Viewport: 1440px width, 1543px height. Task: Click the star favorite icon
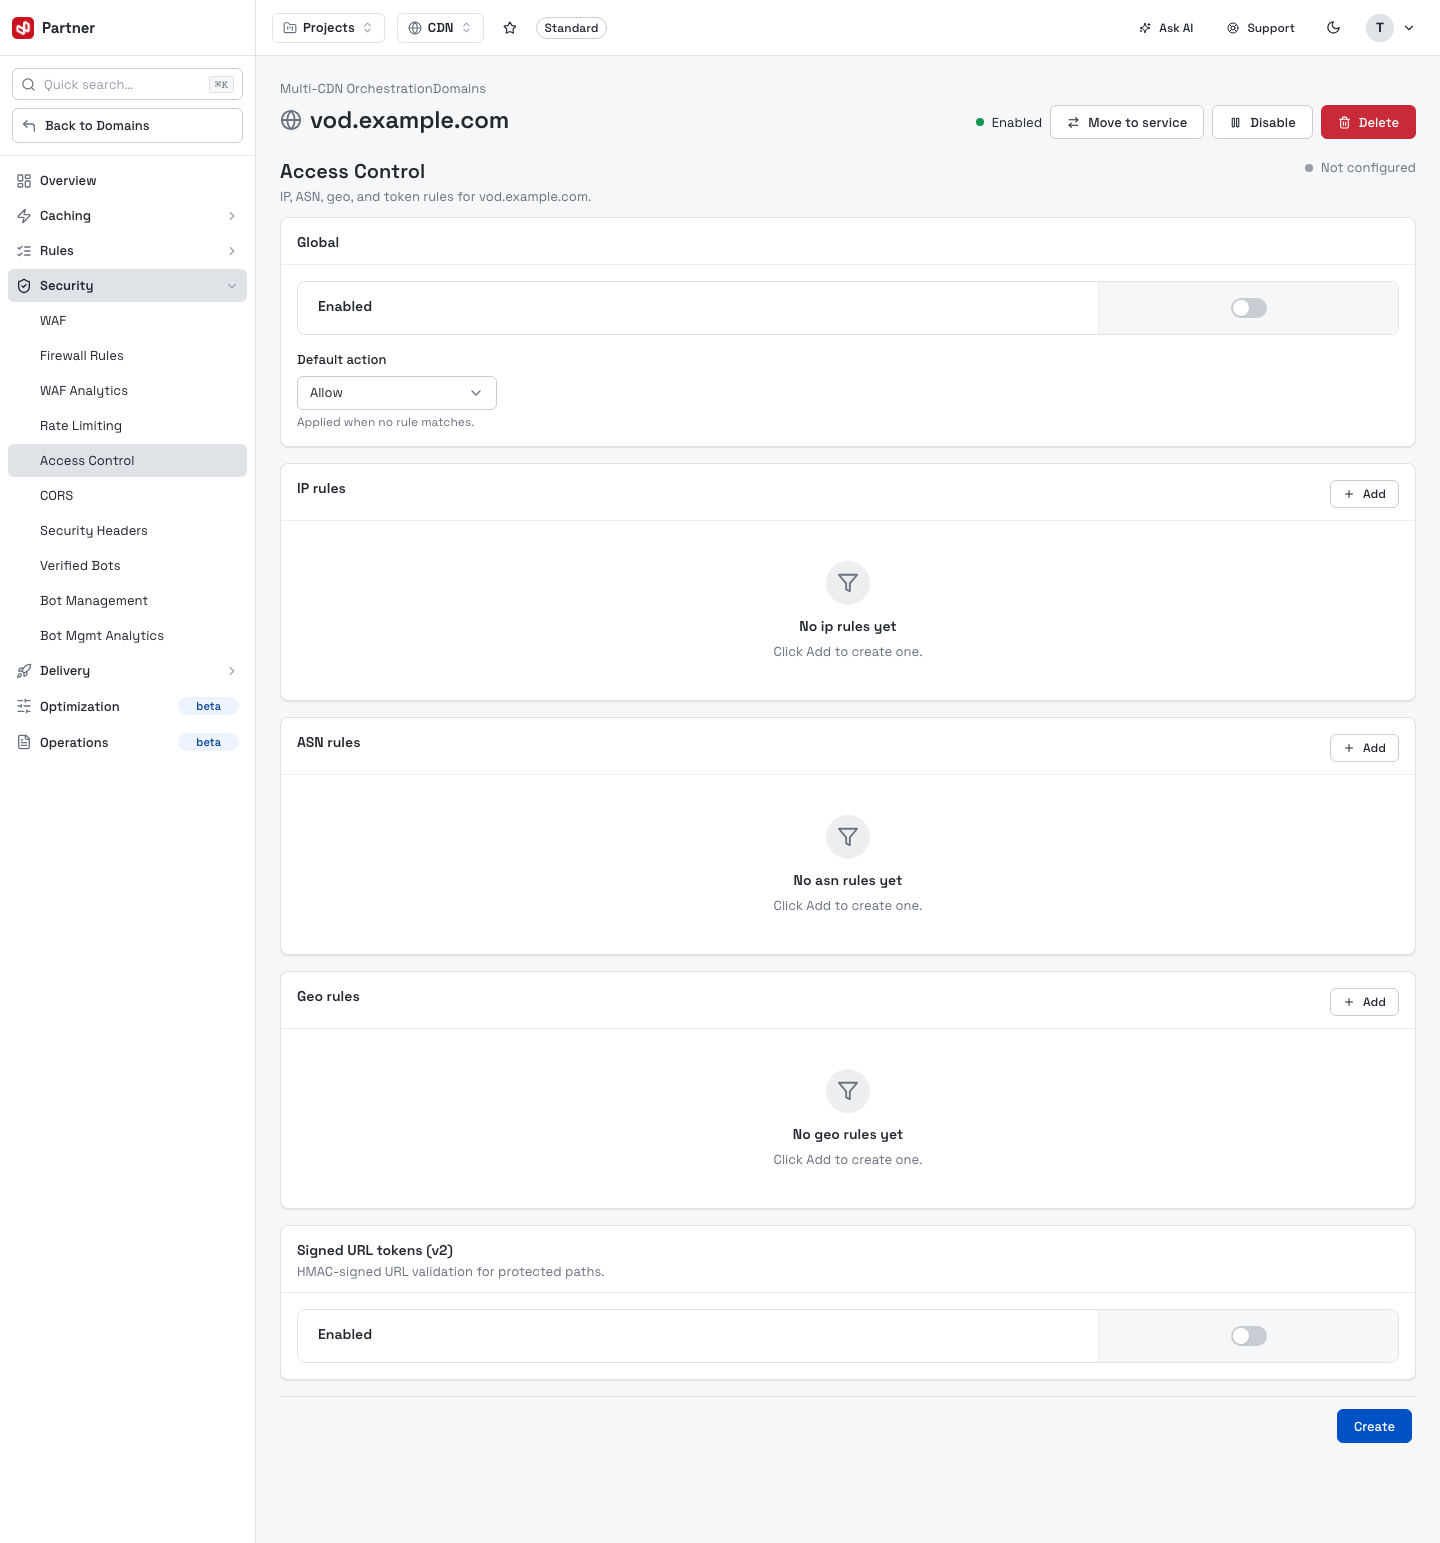coord(510,28)
